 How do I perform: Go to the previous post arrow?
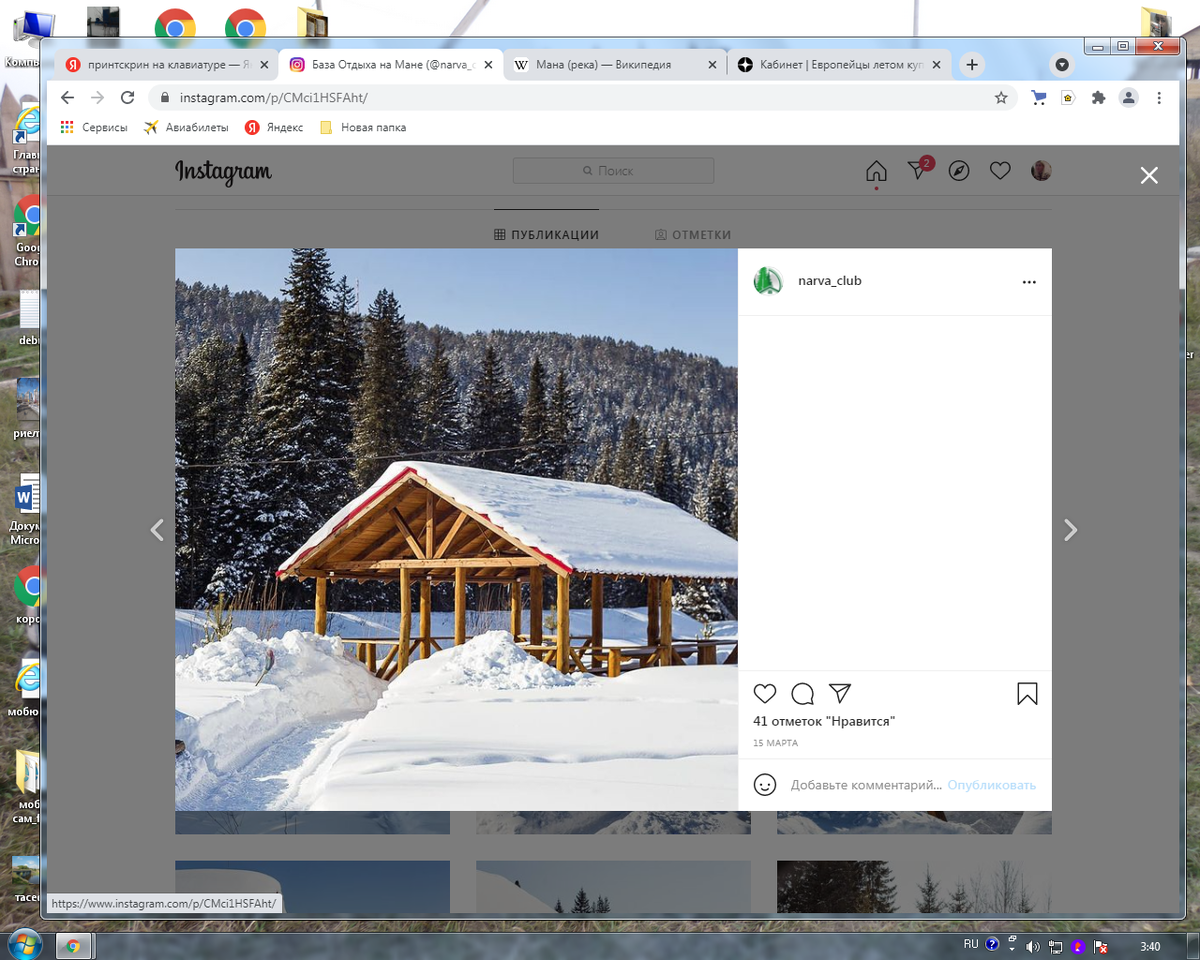(156, 530)
